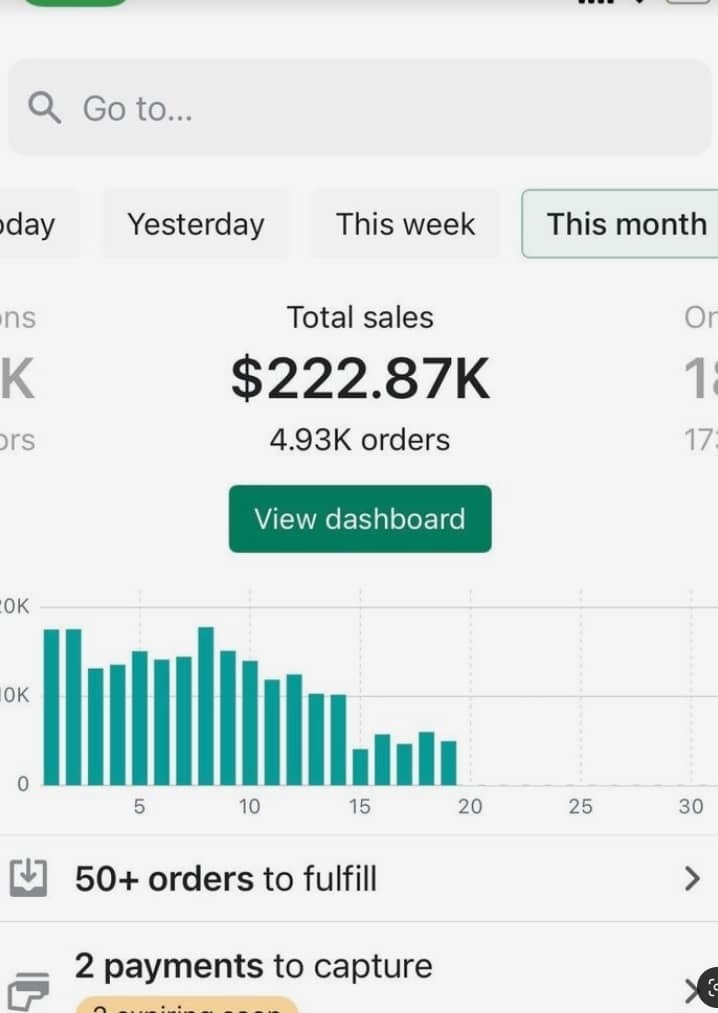Image resolution: width=718 pixels, height=1013 pixels.
Task: Open the 'Go to...' search field
Action: pyautogui.click(x=359, y=107)
